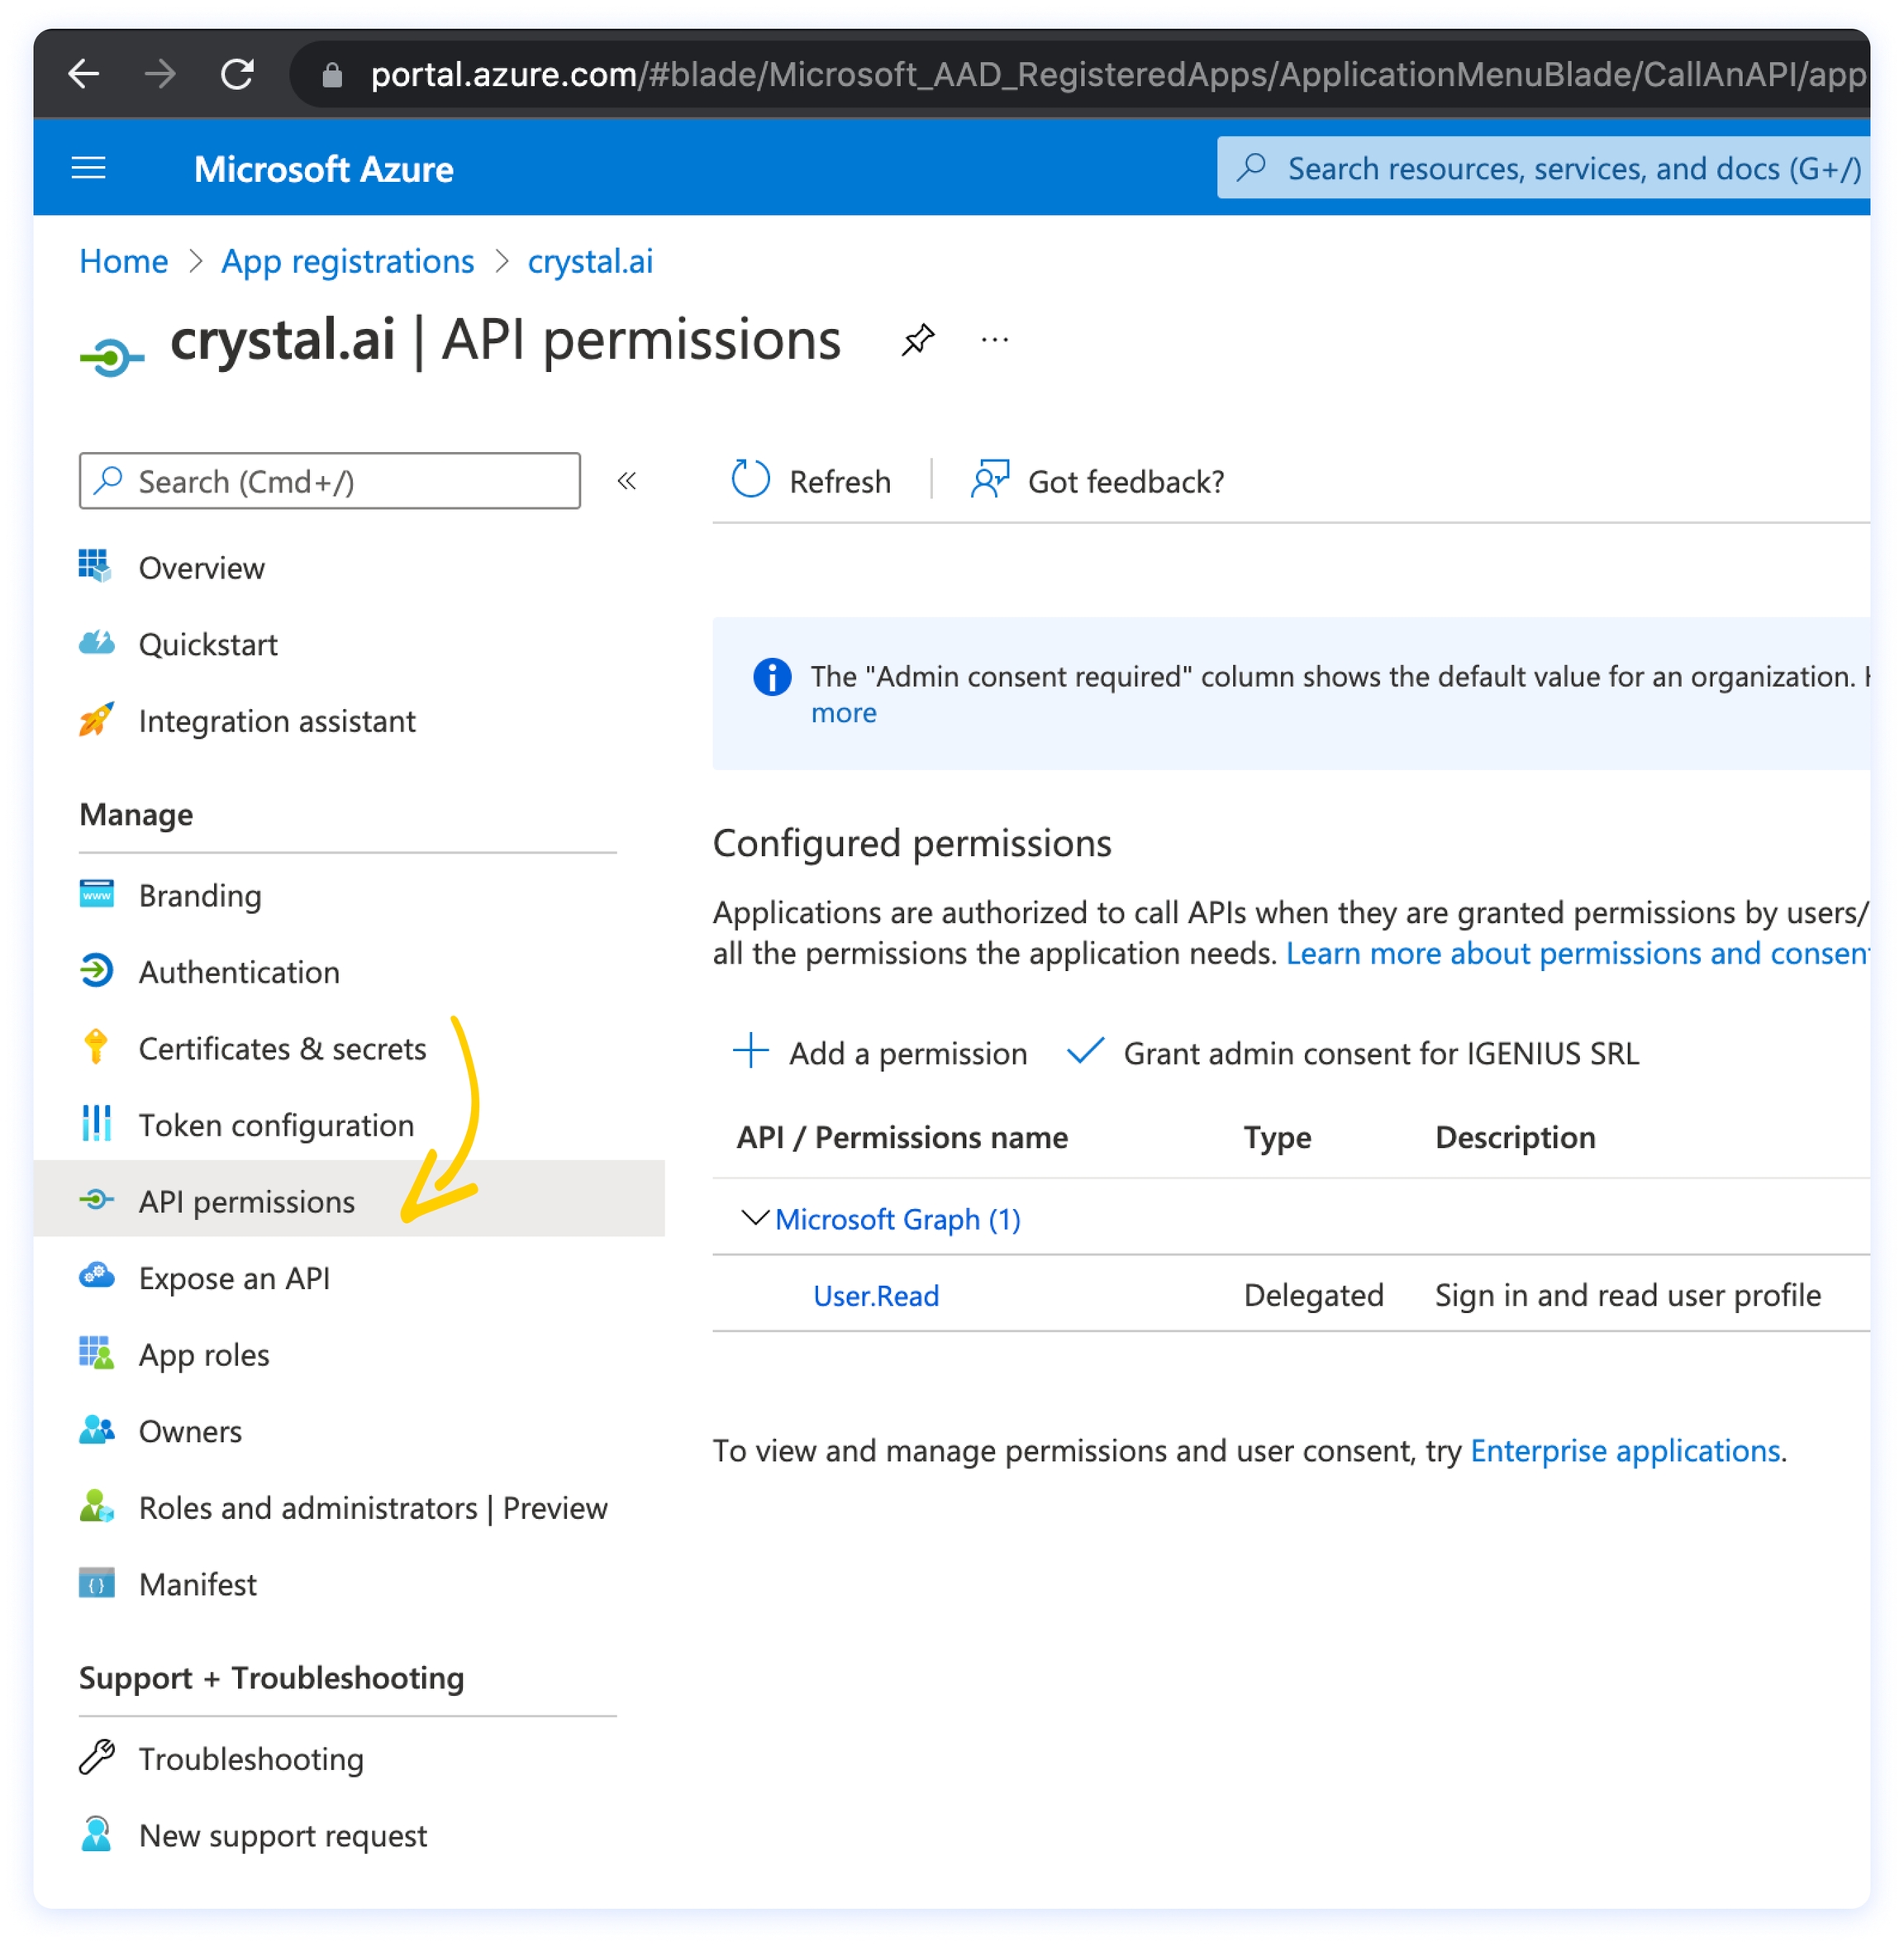Click the Refresh icon button
Viewport: 1904px width, 1947px height.
(x=750, y=479)
